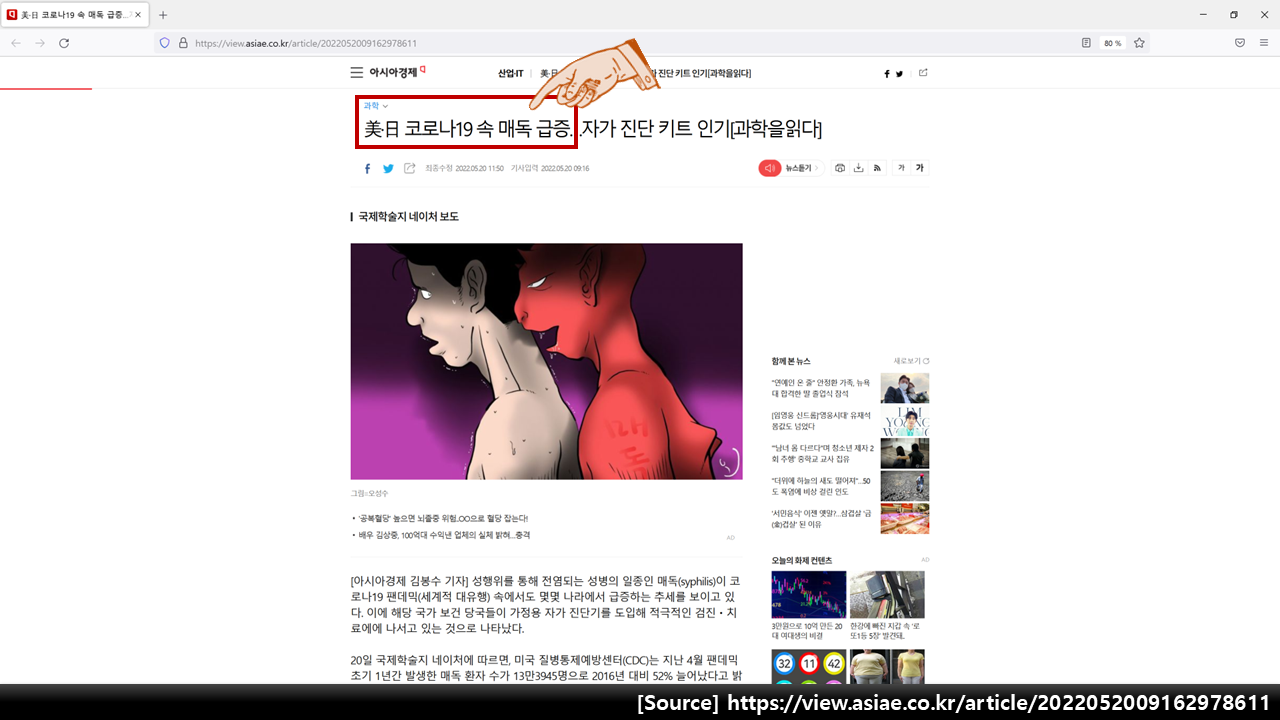Open the '공복혈당' ad link
Screen dimensions: 1280x720
coord(443,518)
